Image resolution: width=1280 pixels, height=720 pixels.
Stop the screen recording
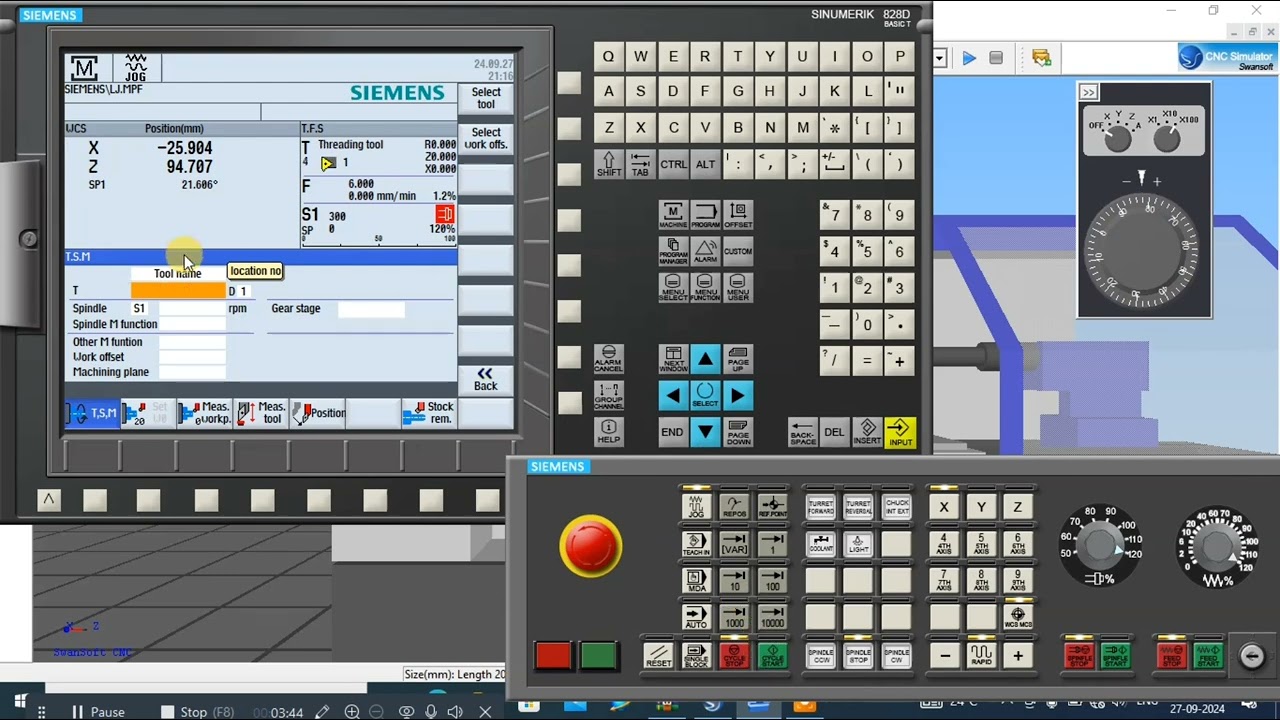coord(198,712)
